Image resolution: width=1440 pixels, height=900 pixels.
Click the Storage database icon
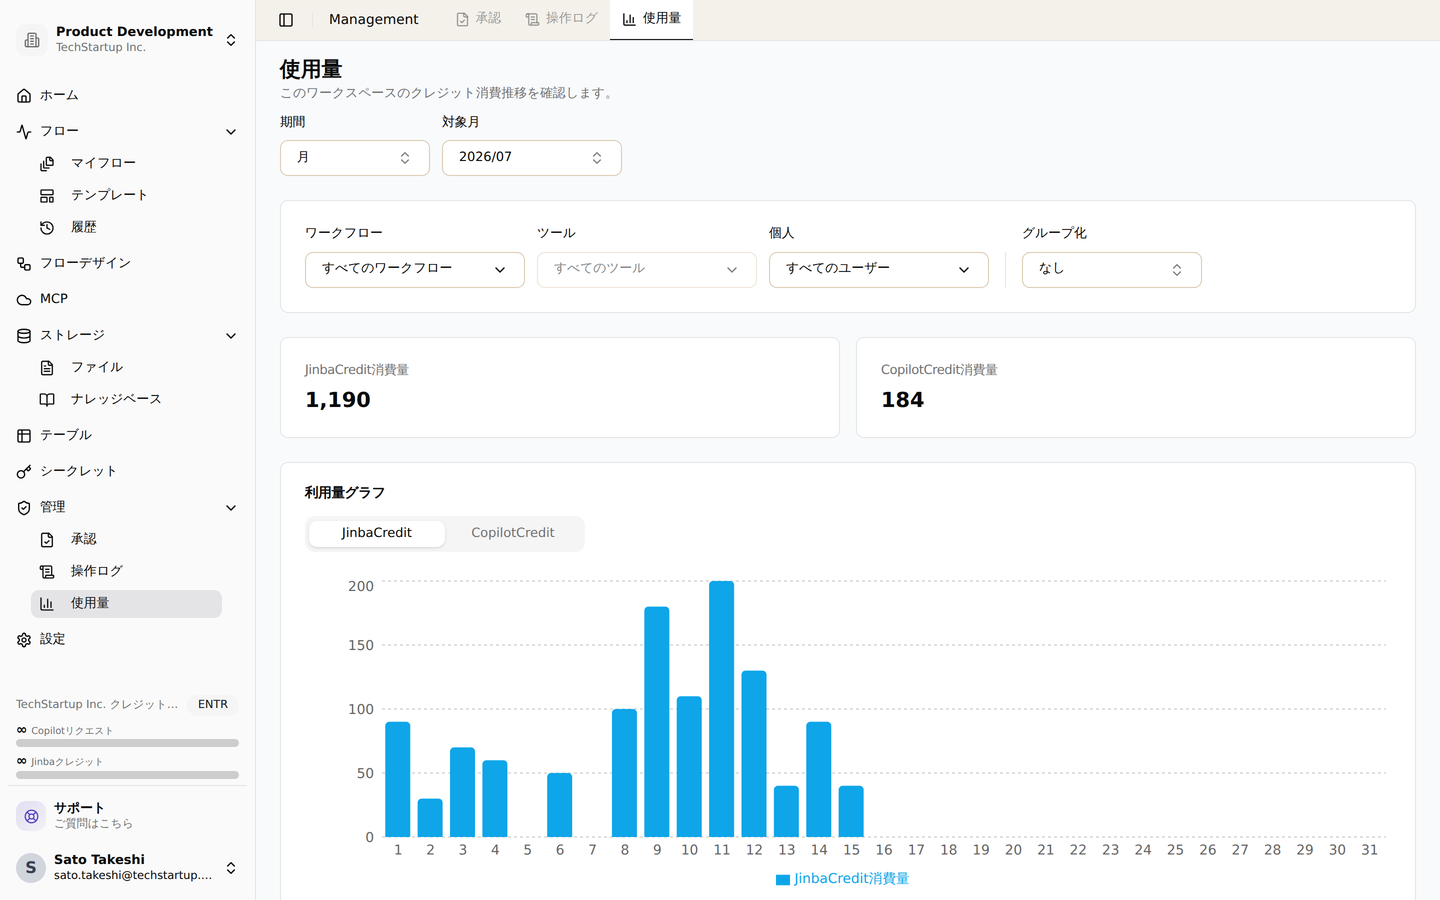click(24, 336)
